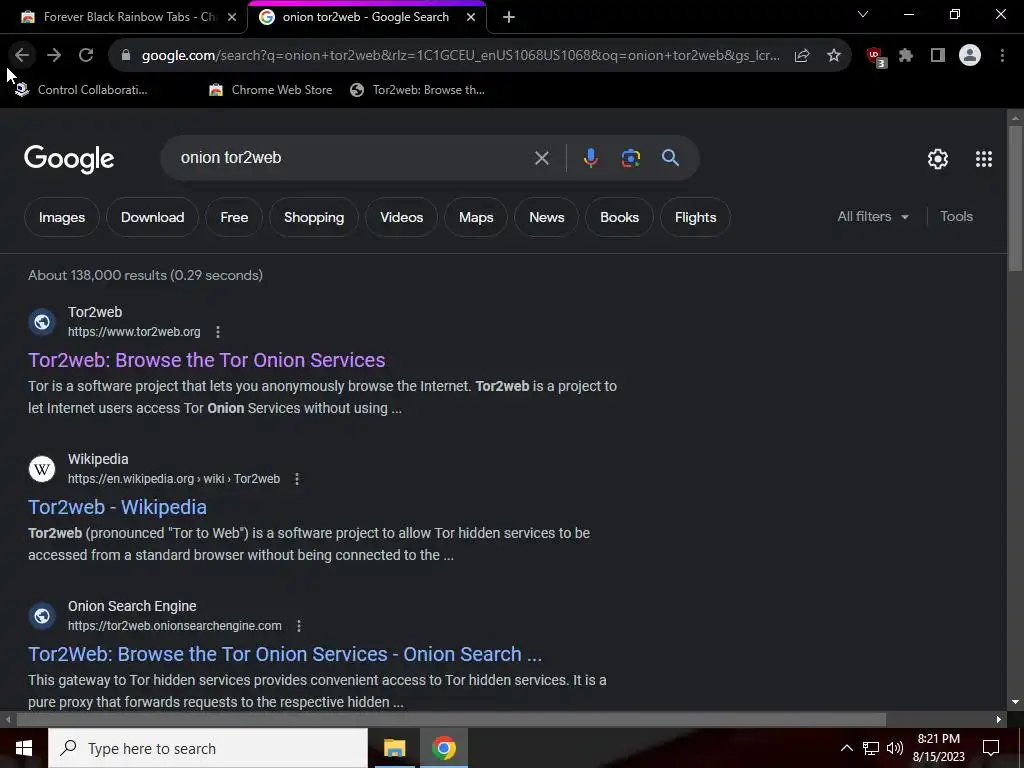Viewport: 1024px width, 768px height.
Task: Click the vertical page scrollbar
Action: [x=1015, y=198]
